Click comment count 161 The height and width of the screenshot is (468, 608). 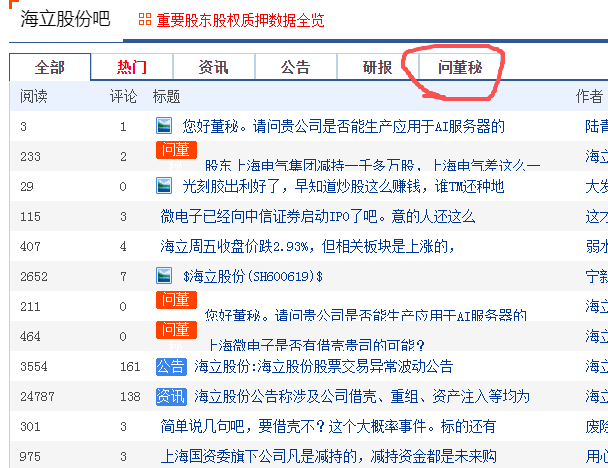(130, 366)
